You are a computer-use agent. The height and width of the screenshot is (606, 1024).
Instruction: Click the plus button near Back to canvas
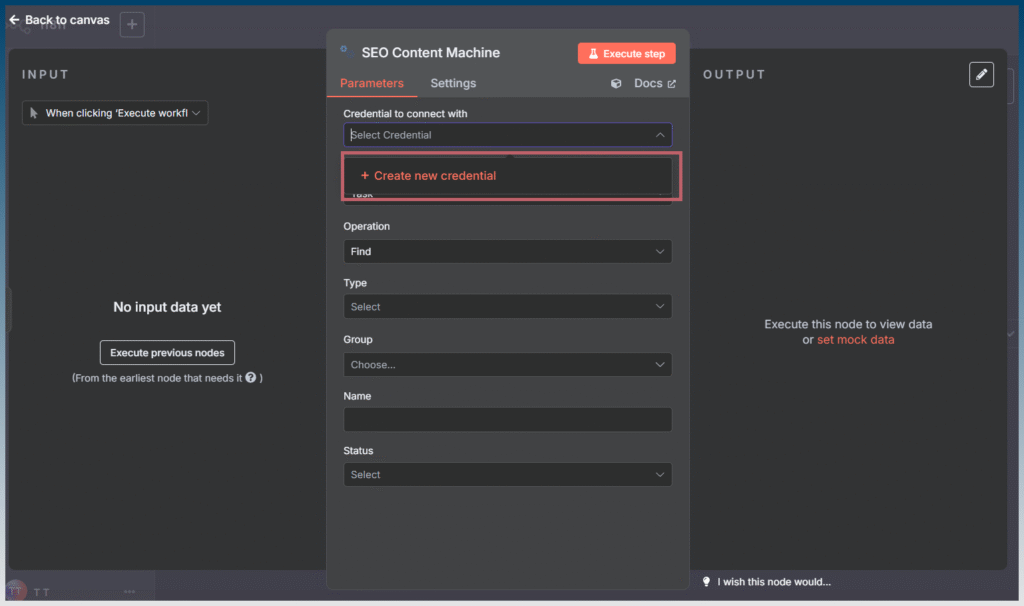tap(132, 25)
